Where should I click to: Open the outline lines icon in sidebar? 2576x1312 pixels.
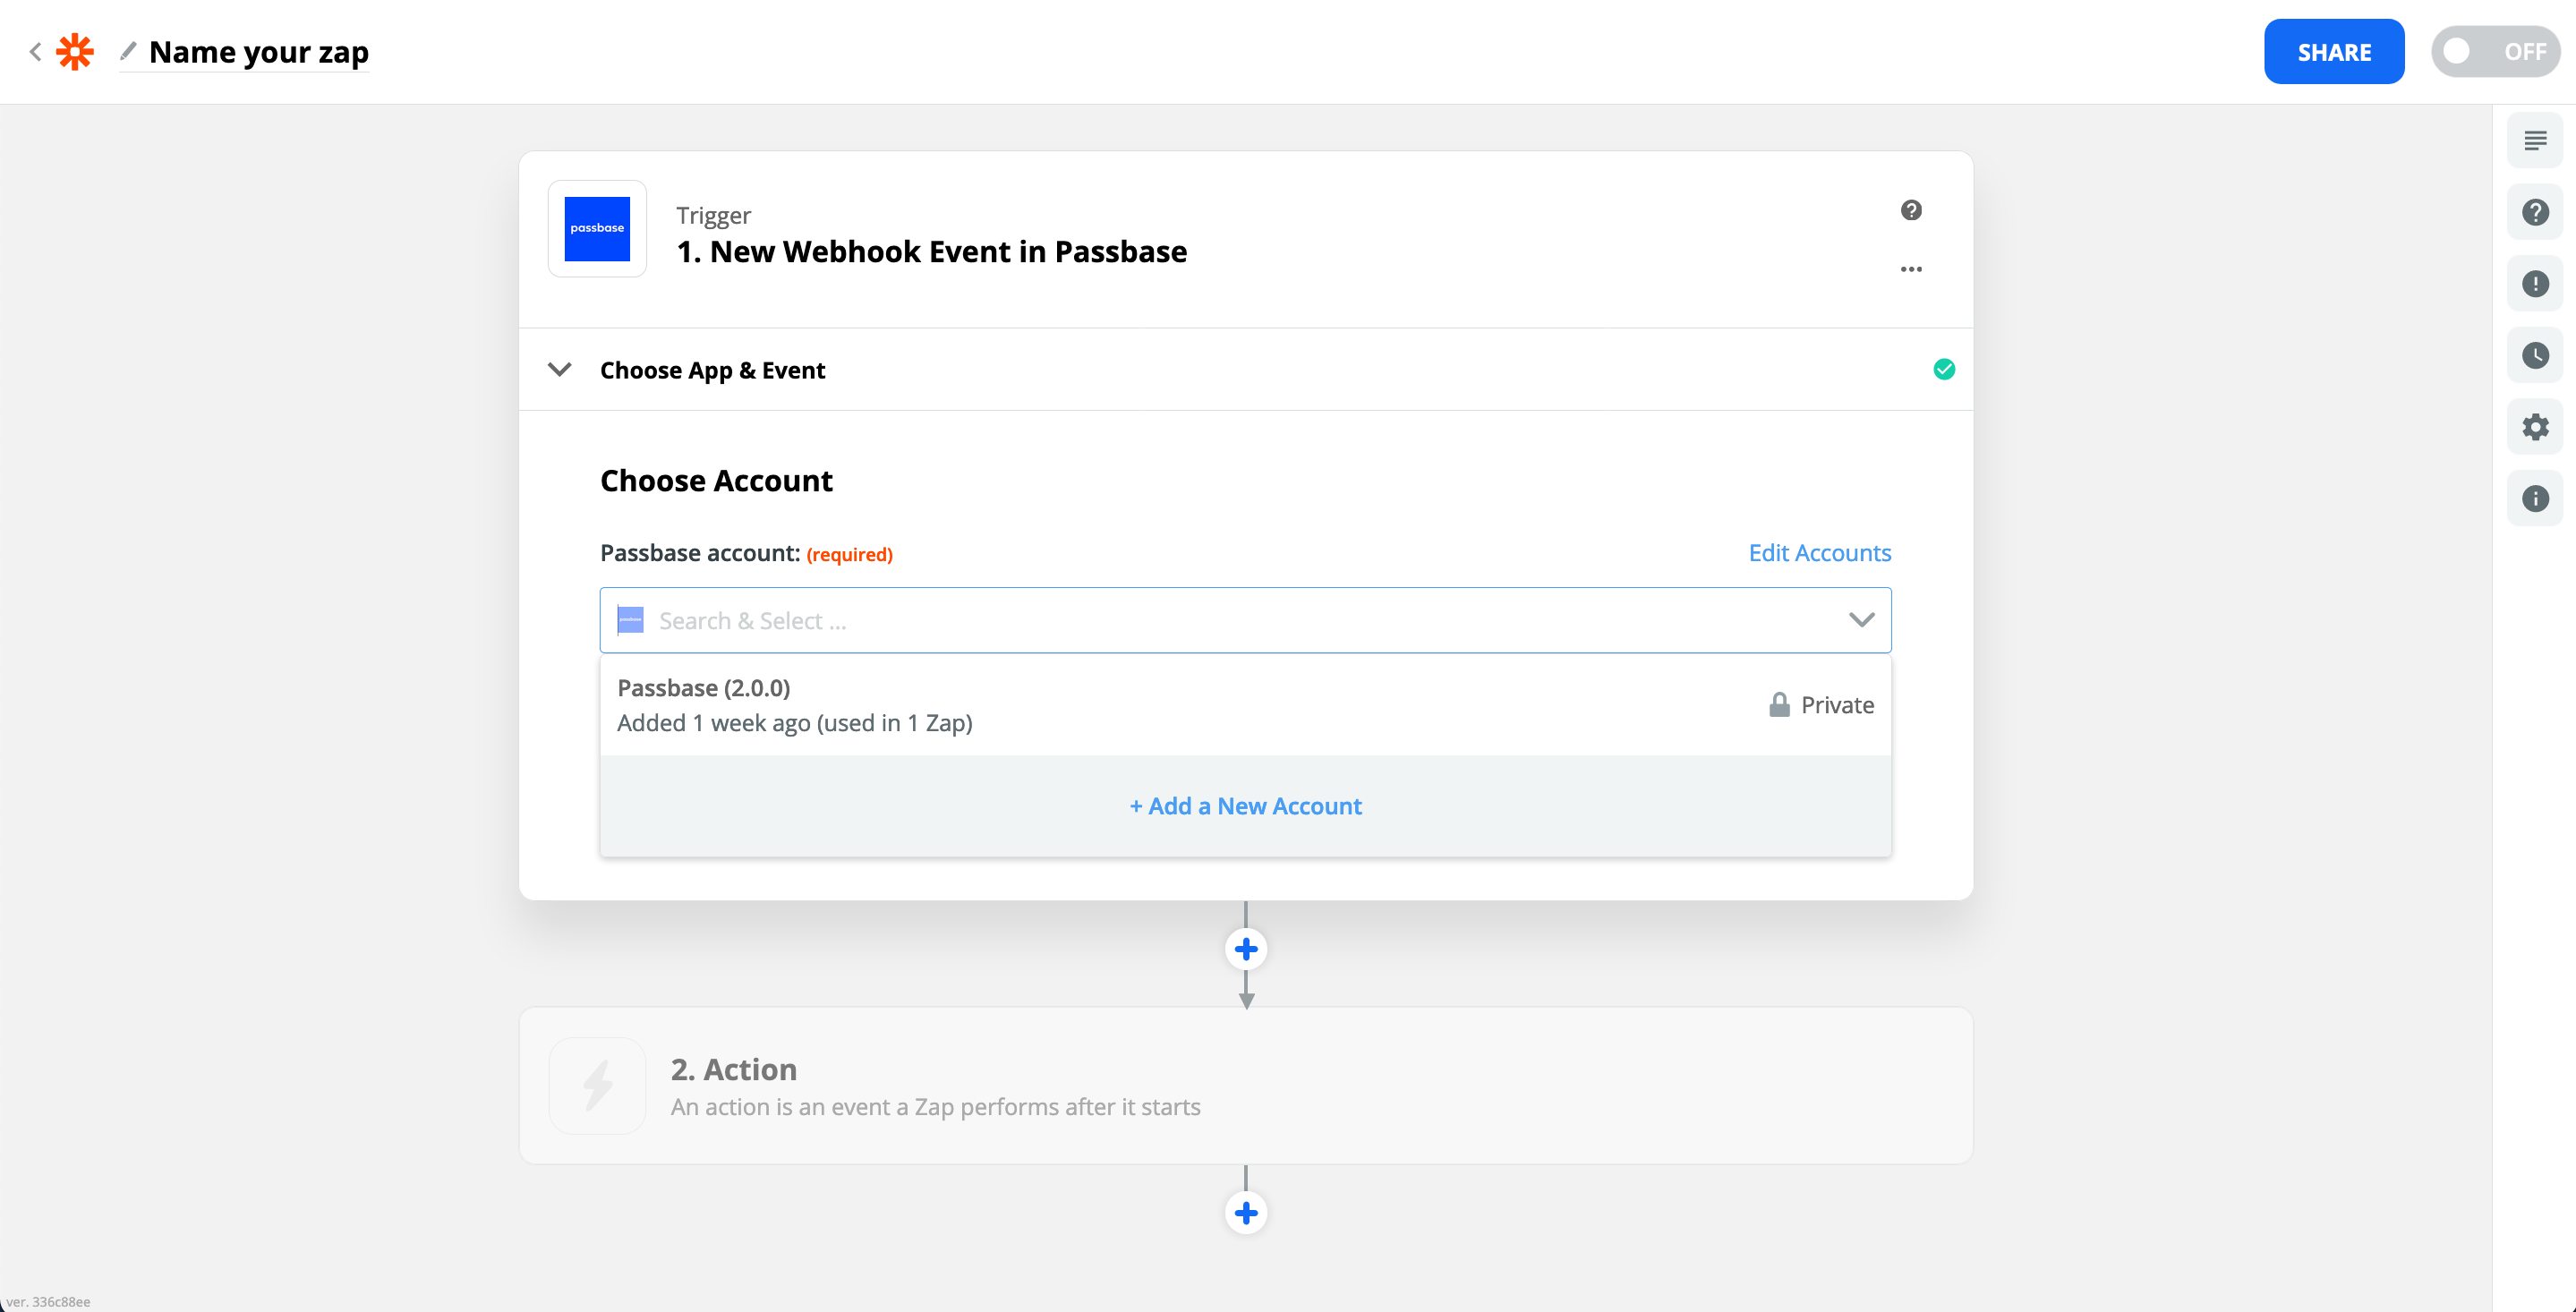click(2535, 141)
